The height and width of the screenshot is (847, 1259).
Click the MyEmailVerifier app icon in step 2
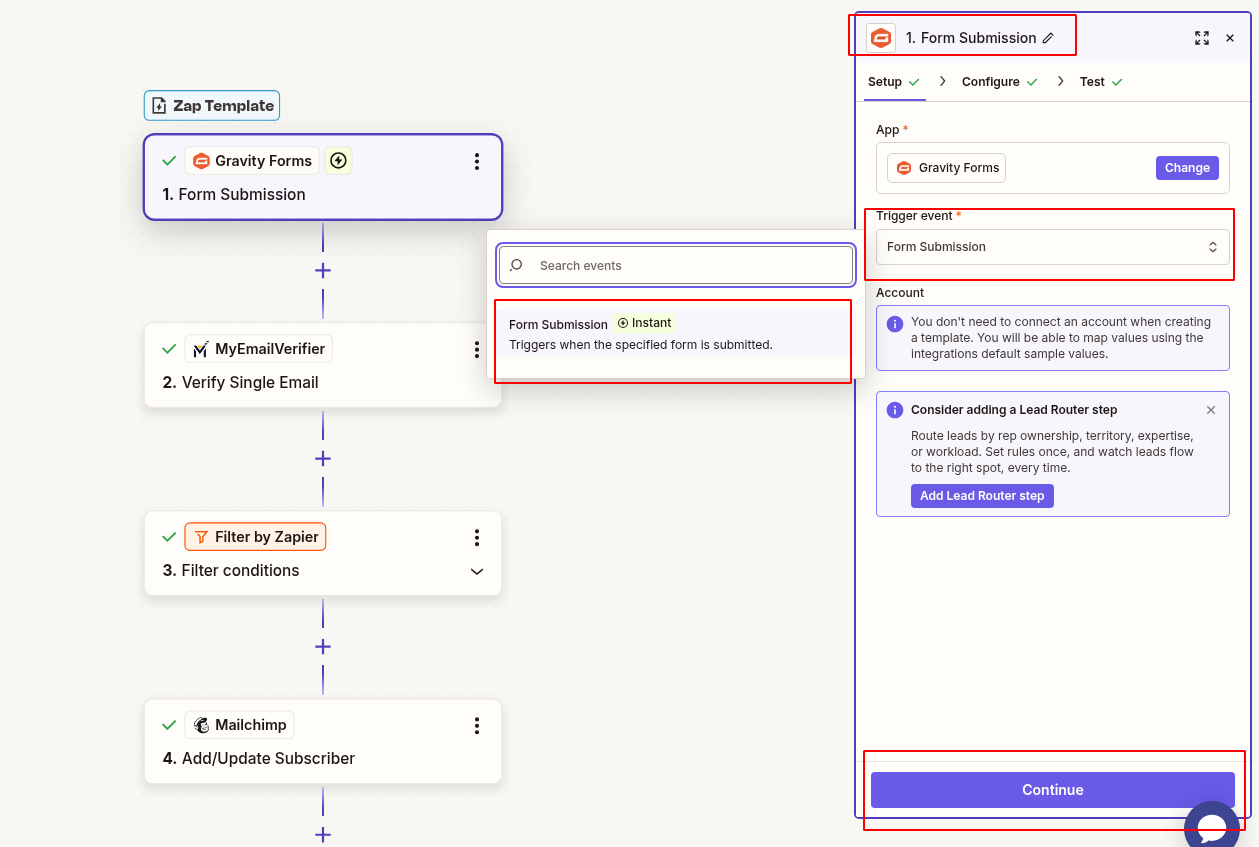tap(199, 348)
